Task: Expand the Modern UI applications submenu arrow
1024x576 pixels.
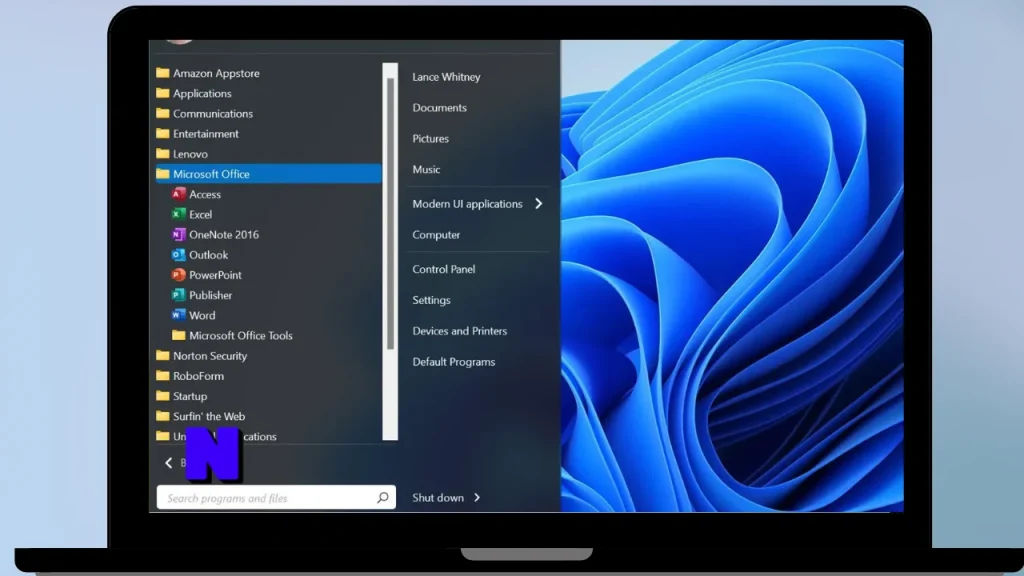Action: tap(539, 204)
